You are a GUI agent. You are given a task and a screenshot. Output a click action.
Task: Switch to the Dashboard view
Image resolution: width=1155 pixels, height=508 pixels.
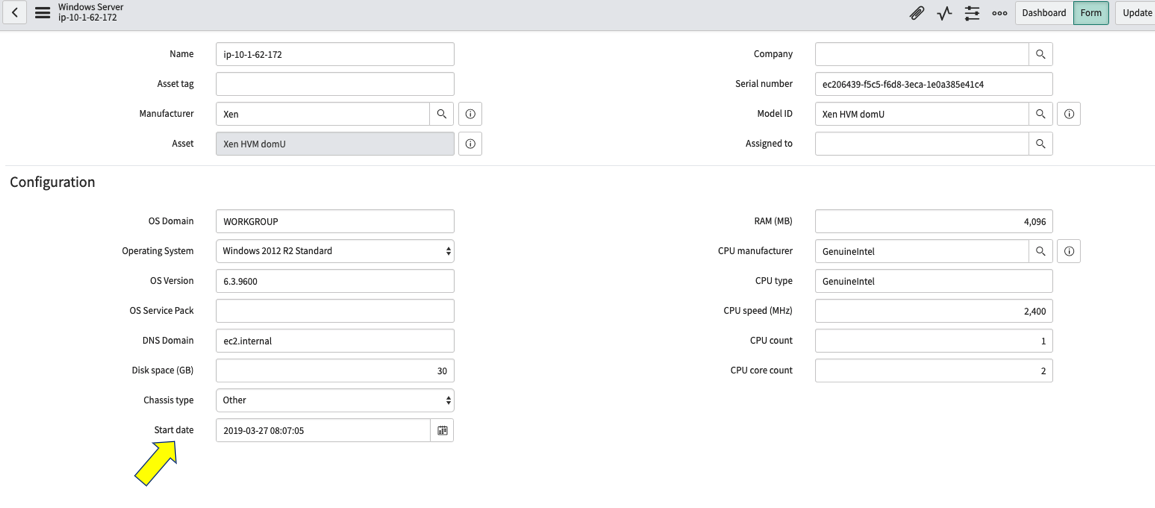1044,13
